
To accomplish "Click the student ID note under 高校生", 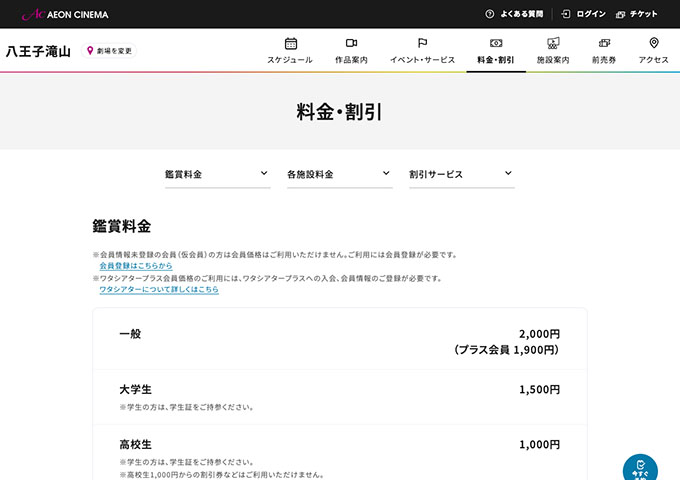I will tap(187, 462).
